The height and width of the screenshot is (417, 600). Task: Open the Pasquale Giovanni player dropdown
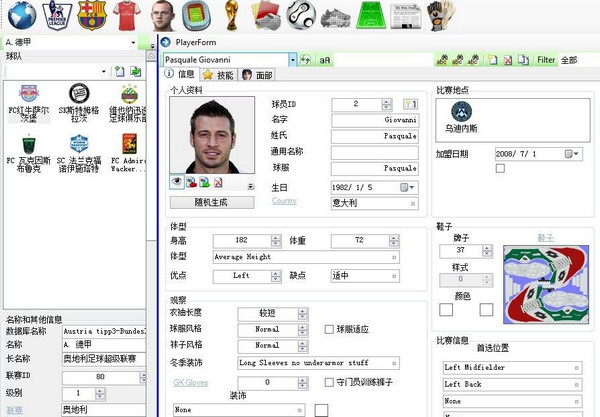pyautogui.click(x=293, y=60)
